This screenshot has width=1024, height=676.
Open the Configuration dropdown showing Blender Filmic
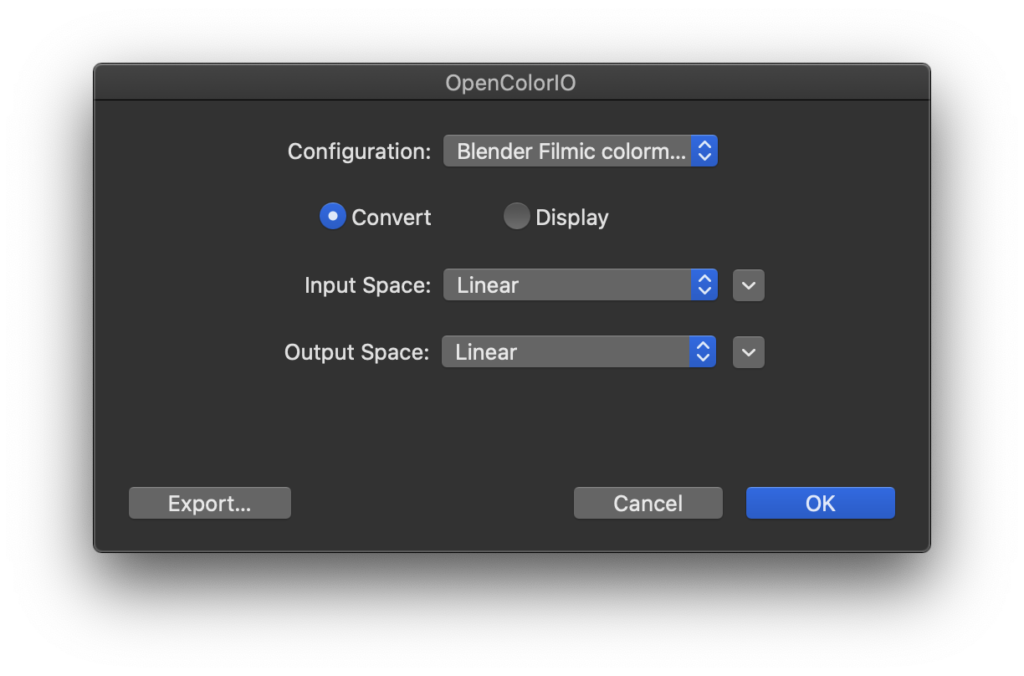point(570,151)
